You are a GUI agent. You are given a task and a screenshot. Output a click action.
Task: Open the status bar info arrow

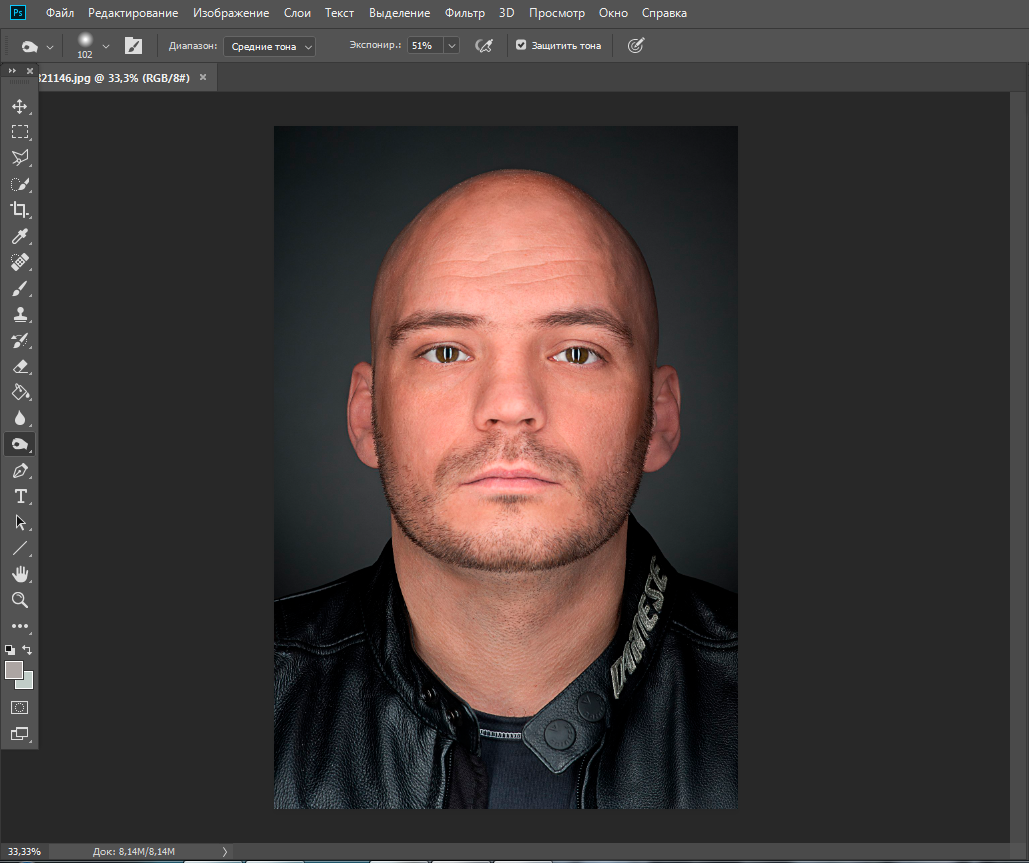point(224,851)
